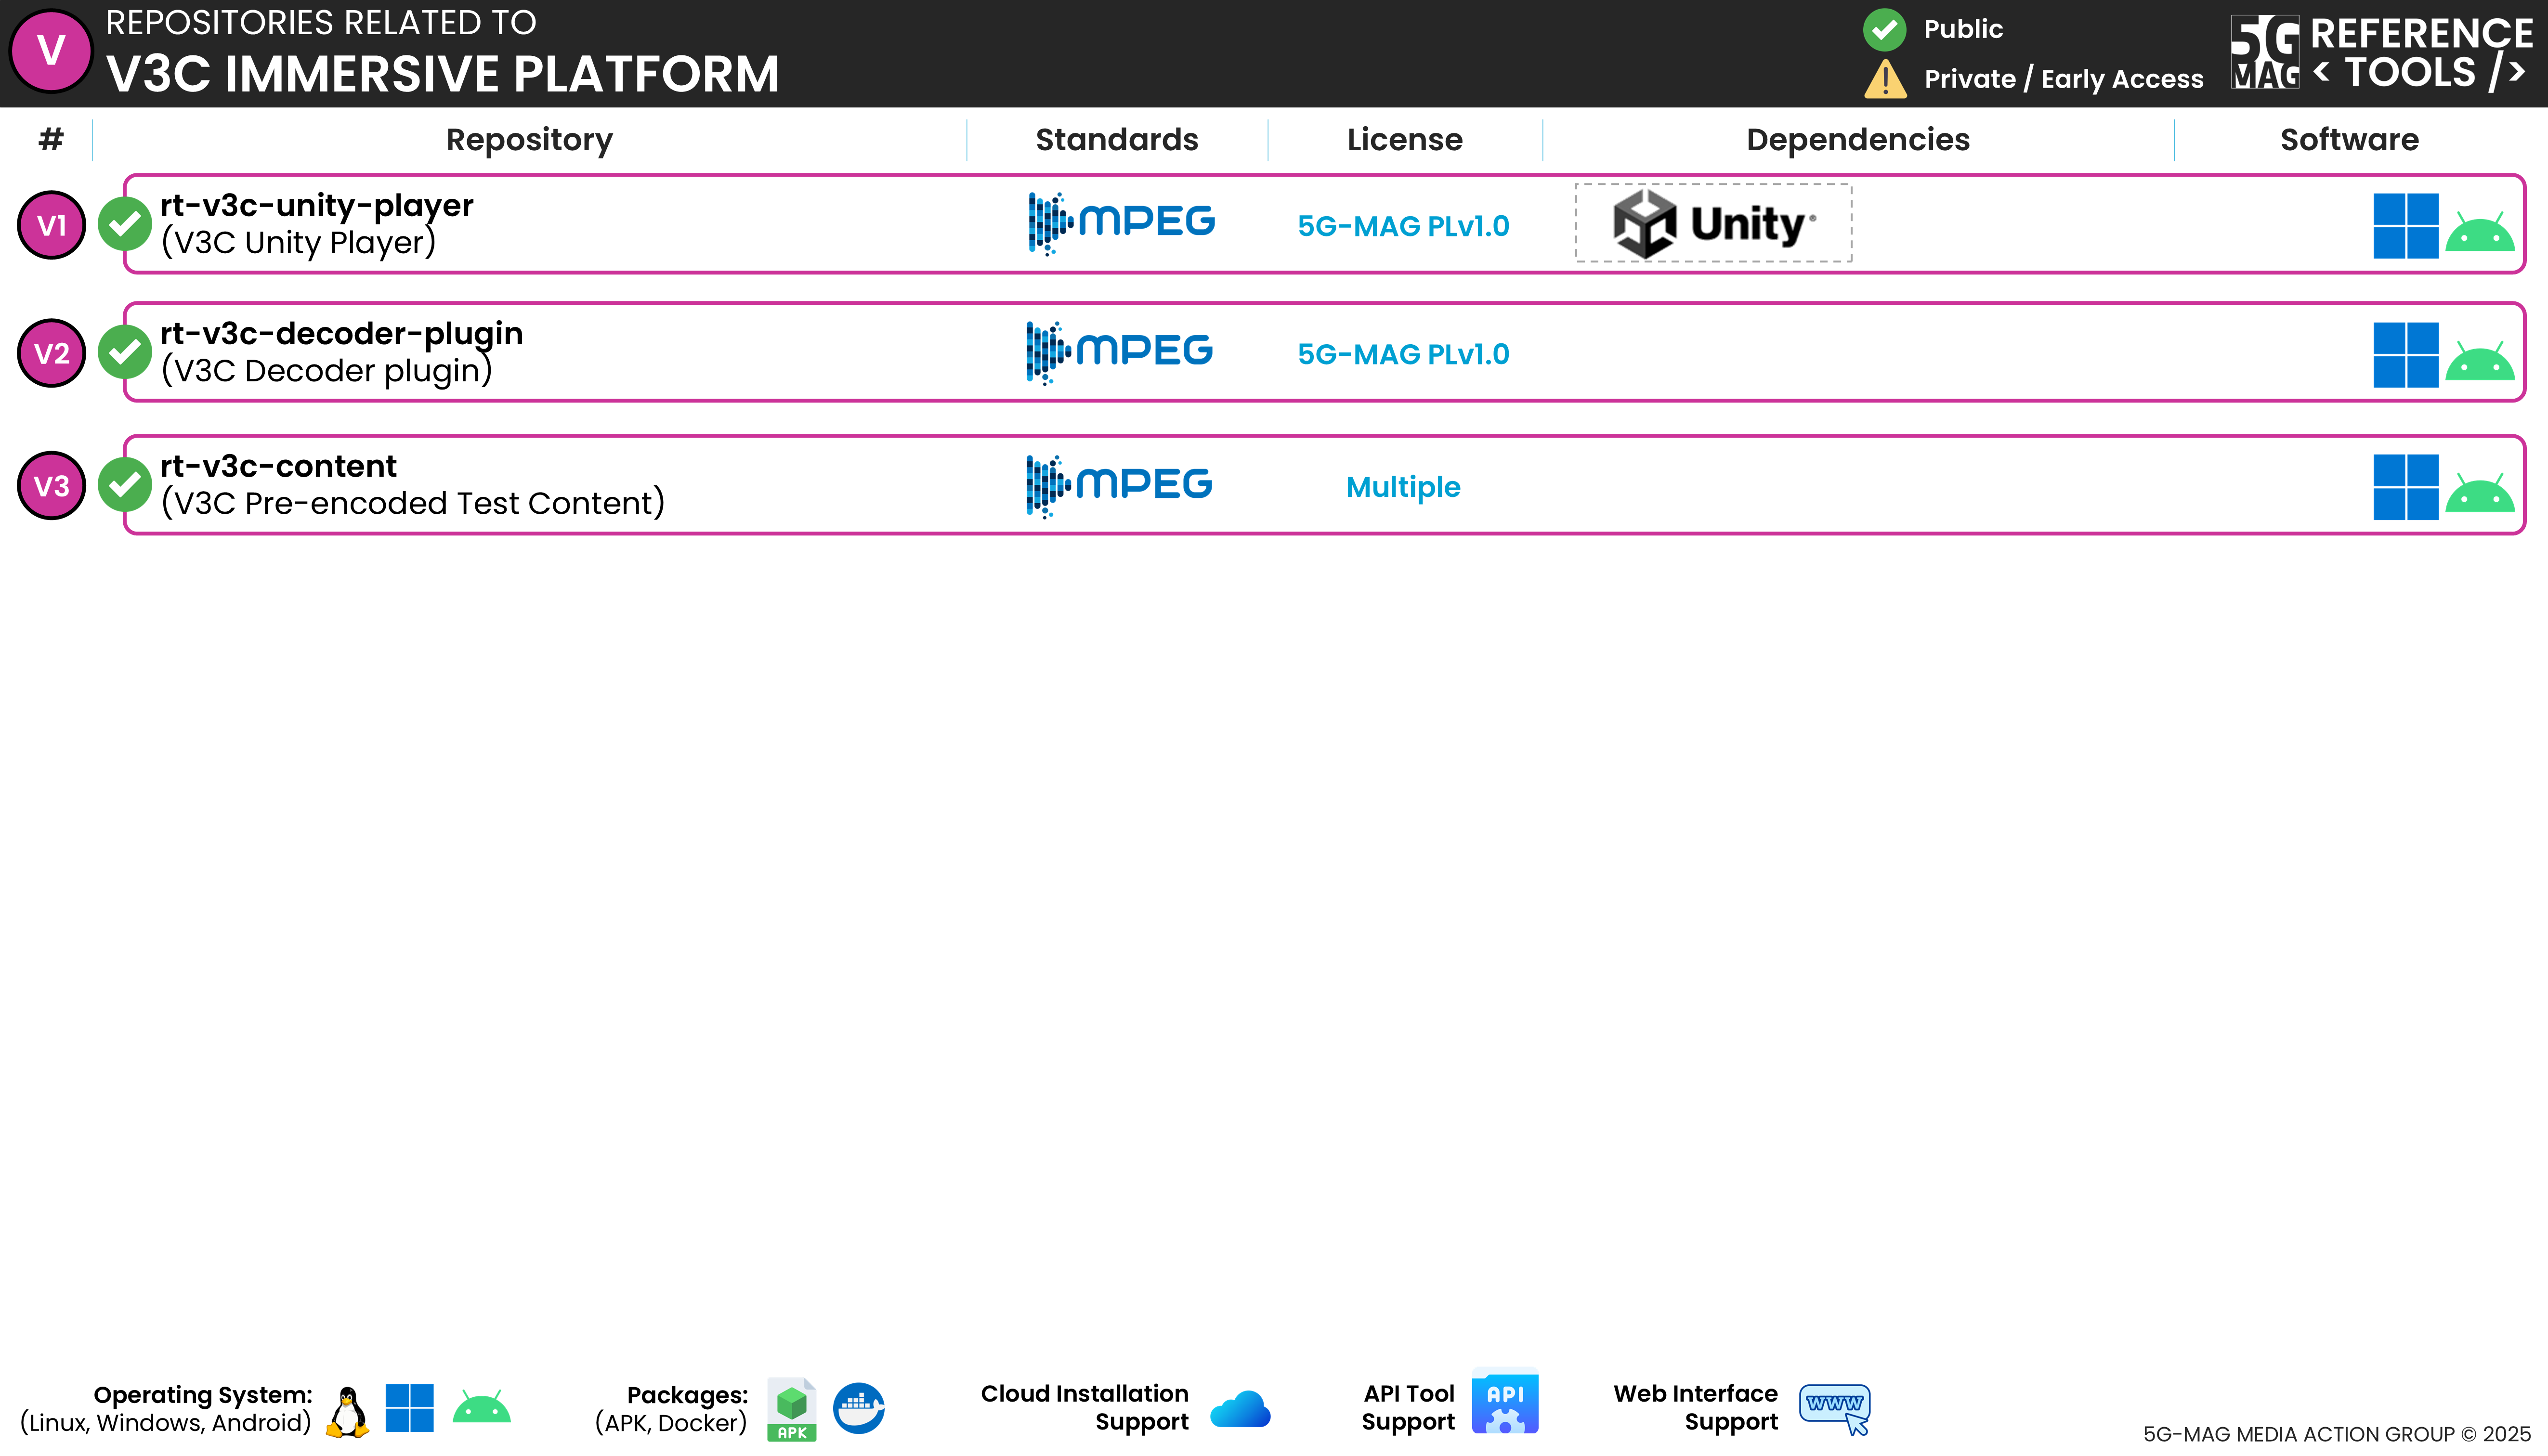This screenshot has width=2548, height=1456.
Task: Click the 5G-MAG Reference Tools logo
Action: 2381,53
